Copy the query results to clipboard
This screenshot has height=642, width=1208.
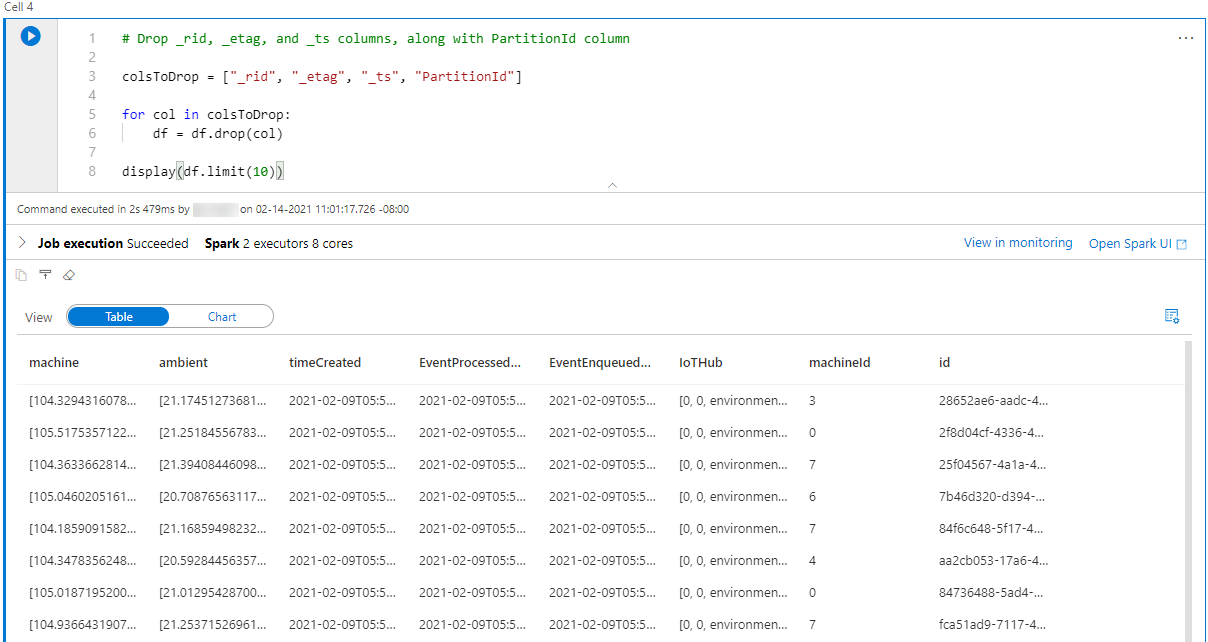21,275
